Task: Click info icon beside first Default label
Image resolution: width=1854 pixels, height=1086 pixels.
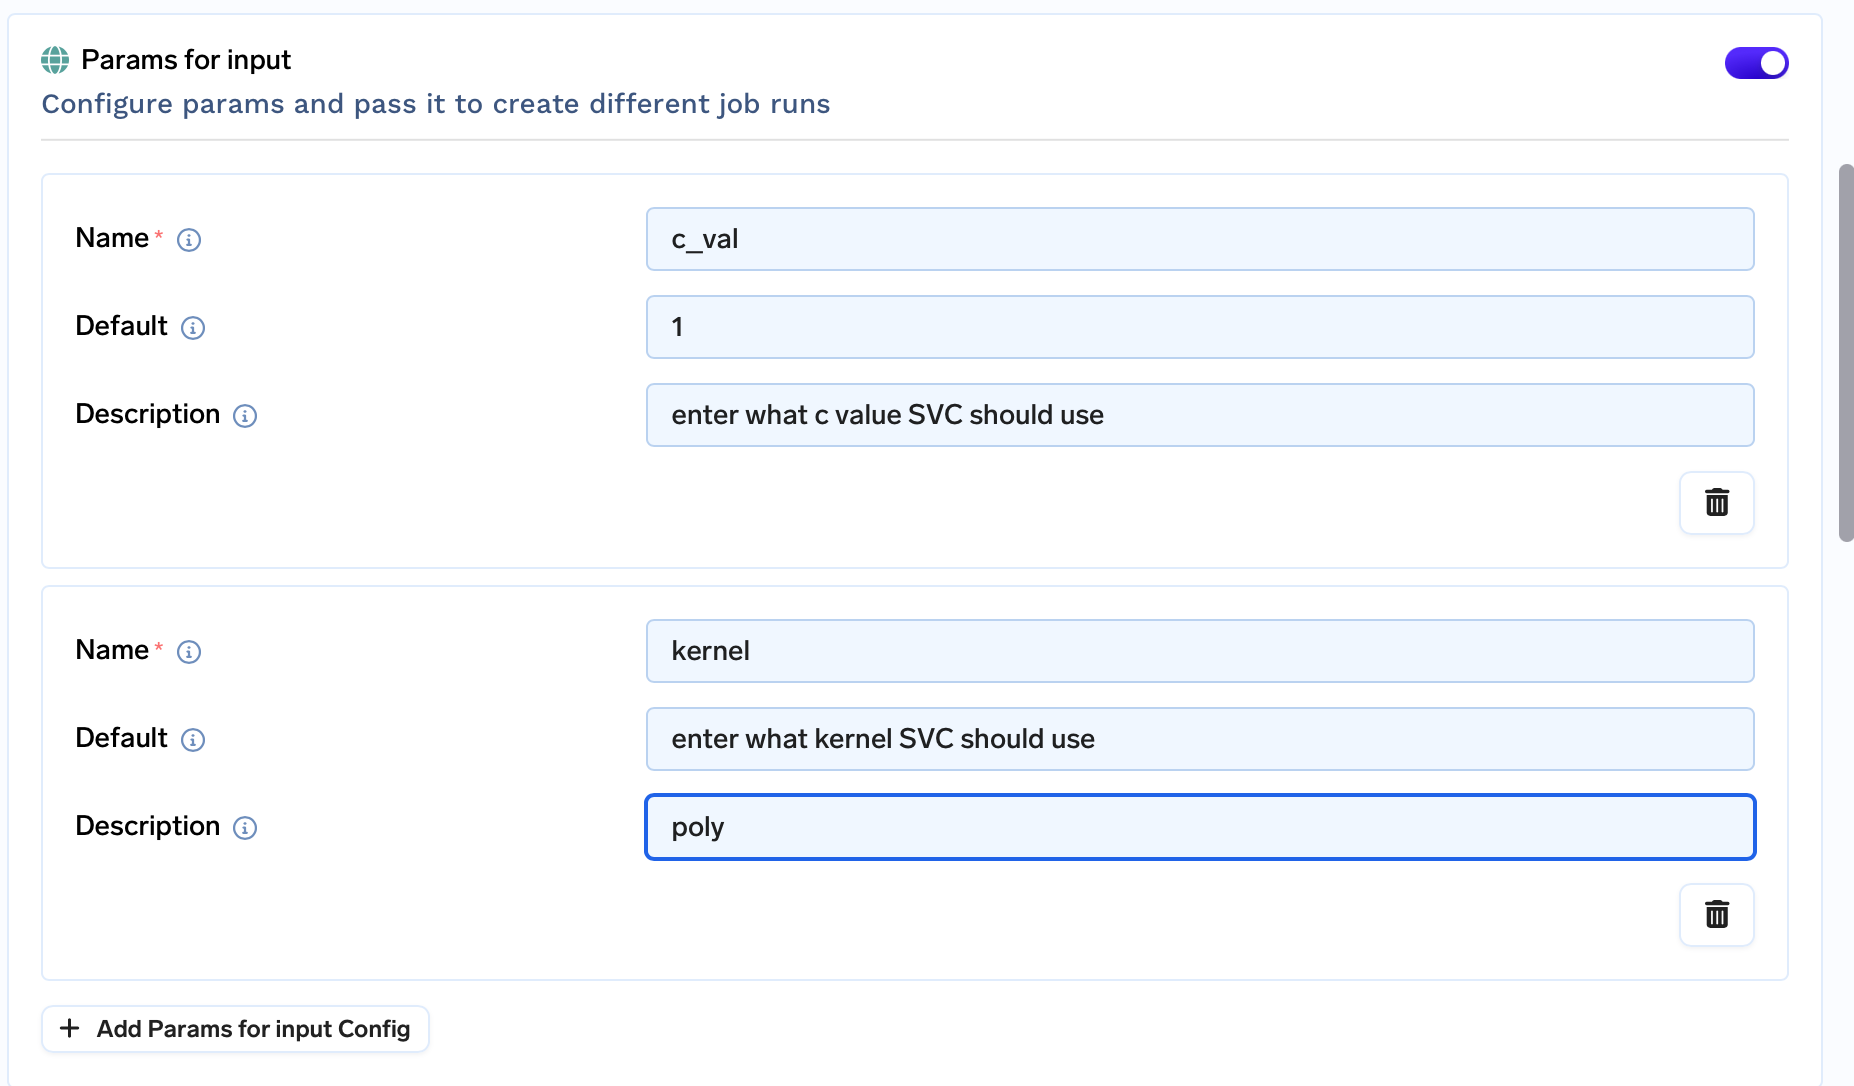Action: coord(193,328)
